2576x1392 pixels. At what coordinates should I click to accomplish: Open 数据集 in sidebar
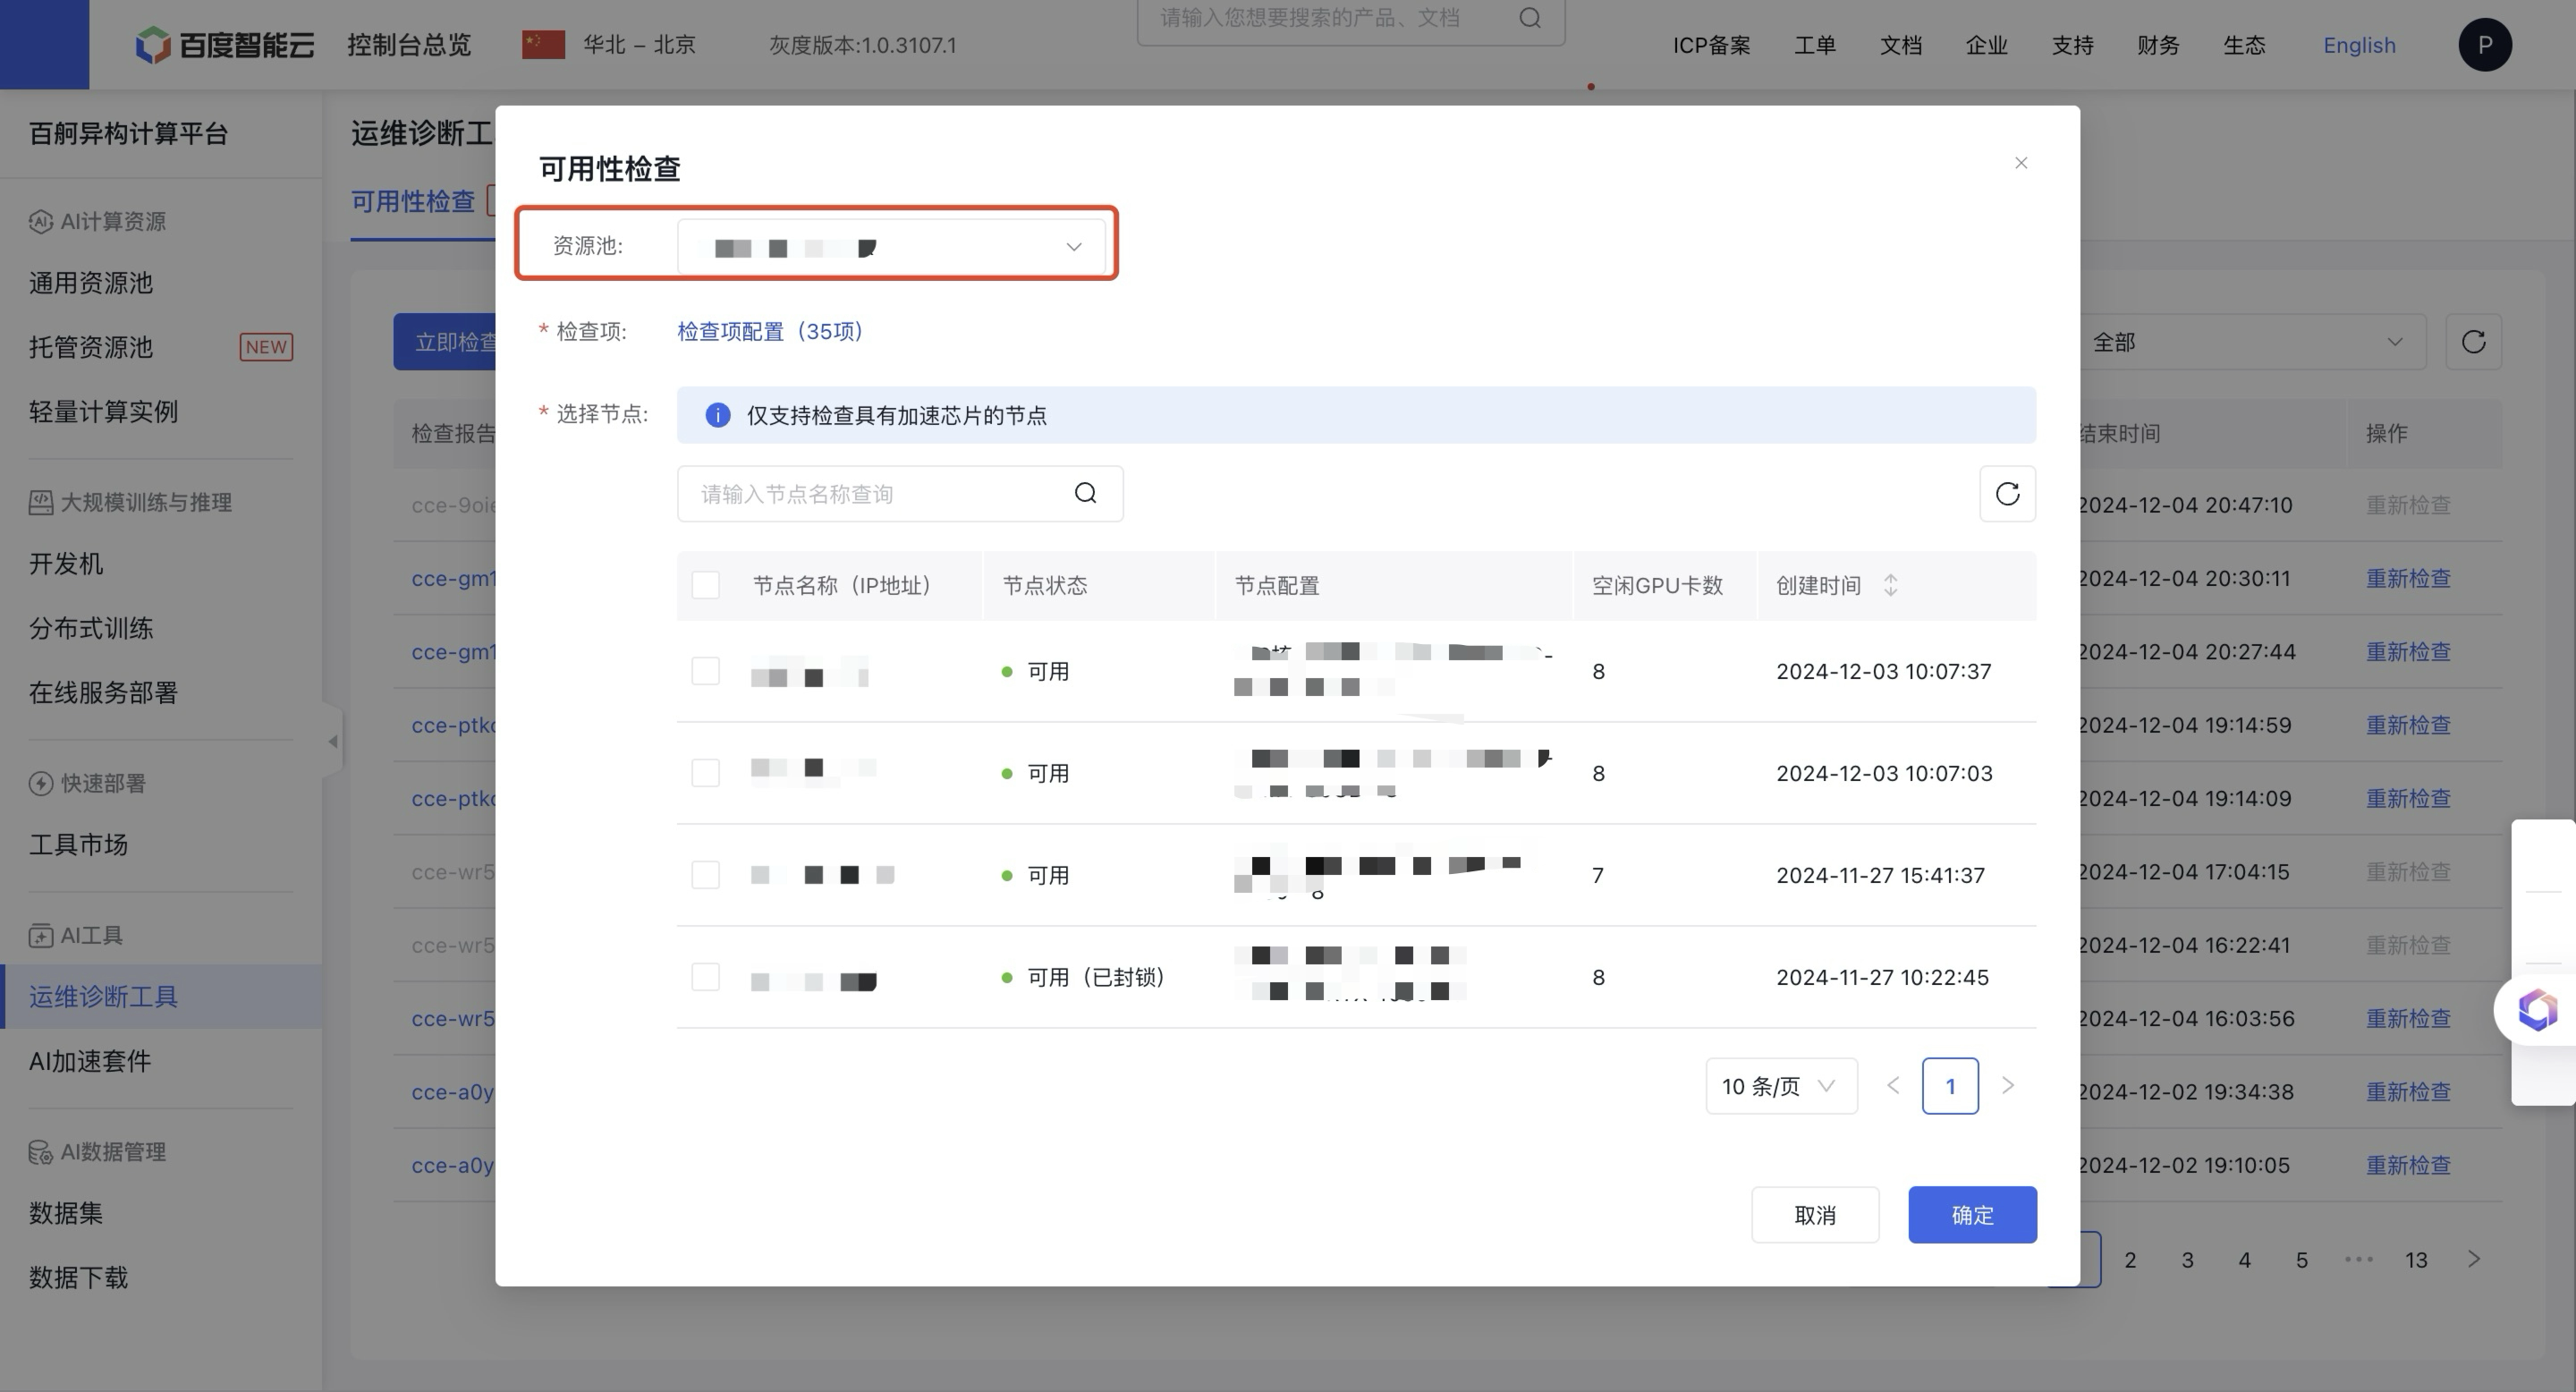[x=66, y=1213]
